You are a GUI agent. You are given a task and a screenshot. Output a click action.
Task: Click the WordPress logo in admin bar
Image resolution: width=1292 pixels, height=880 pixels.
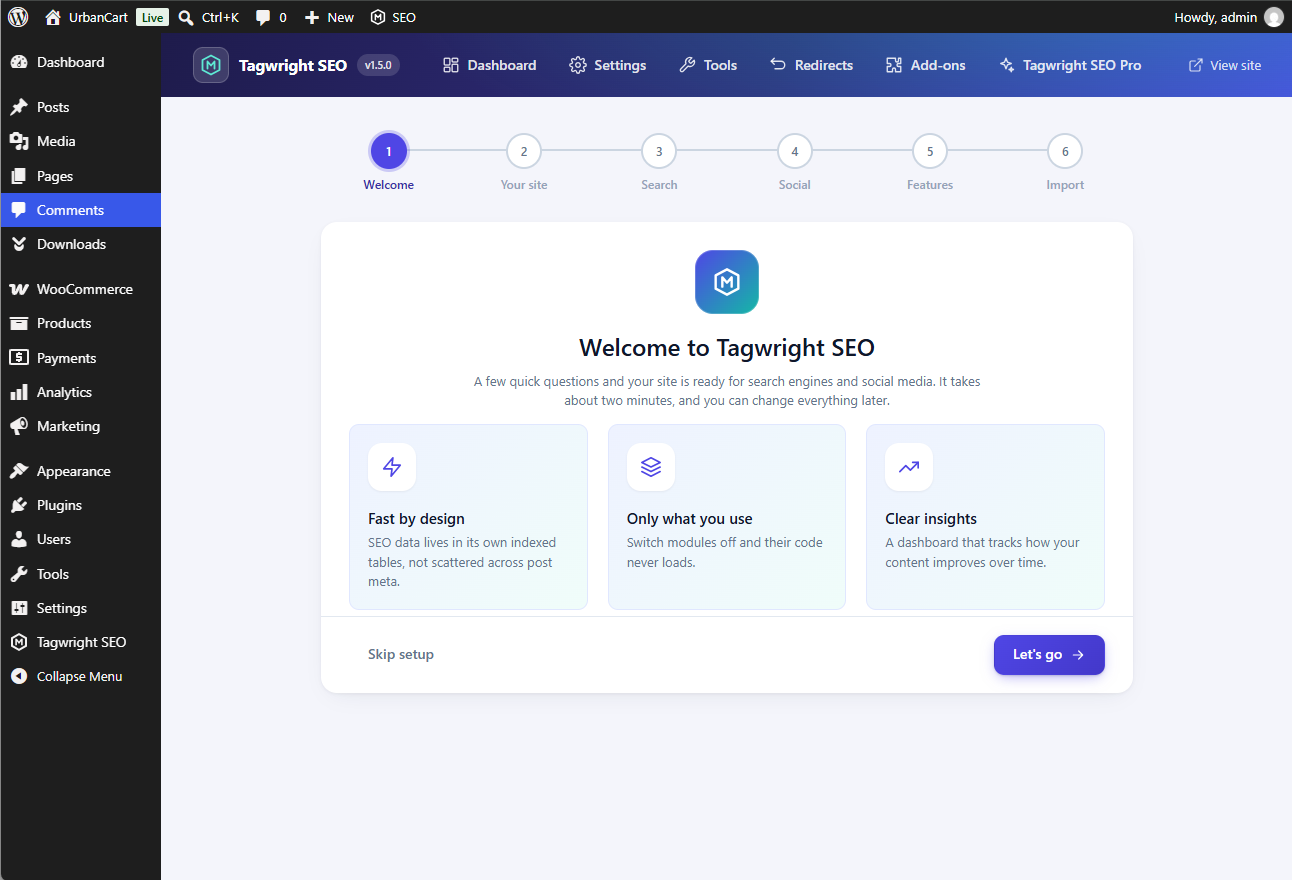tap(18, 17)
